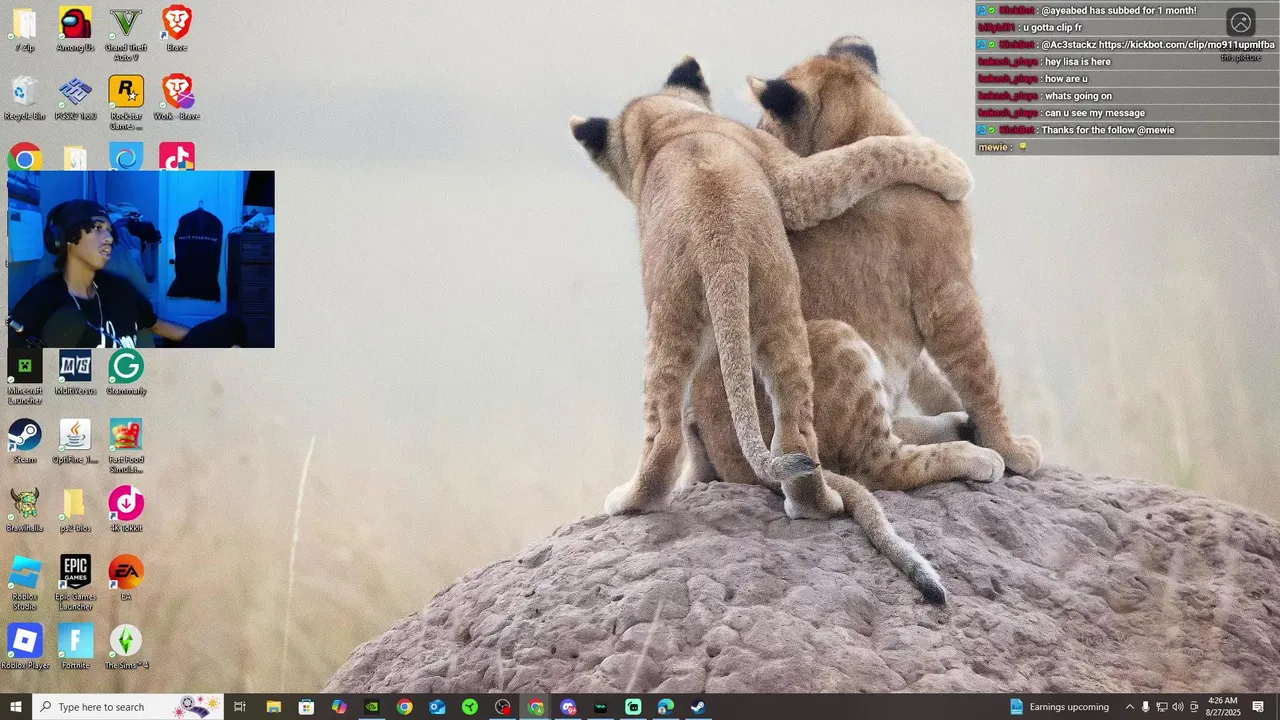Open Grand Theft Auto V desktop icon
The image size is (1280, 720).
[x=126, y=34]
